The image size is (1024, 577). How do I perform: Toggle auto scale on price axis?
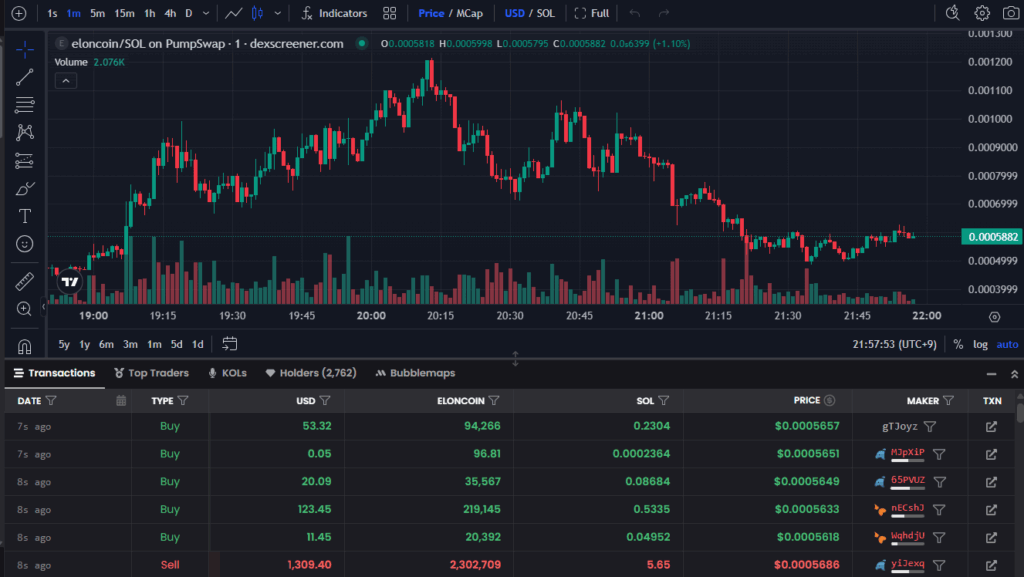pos(1007,344)
